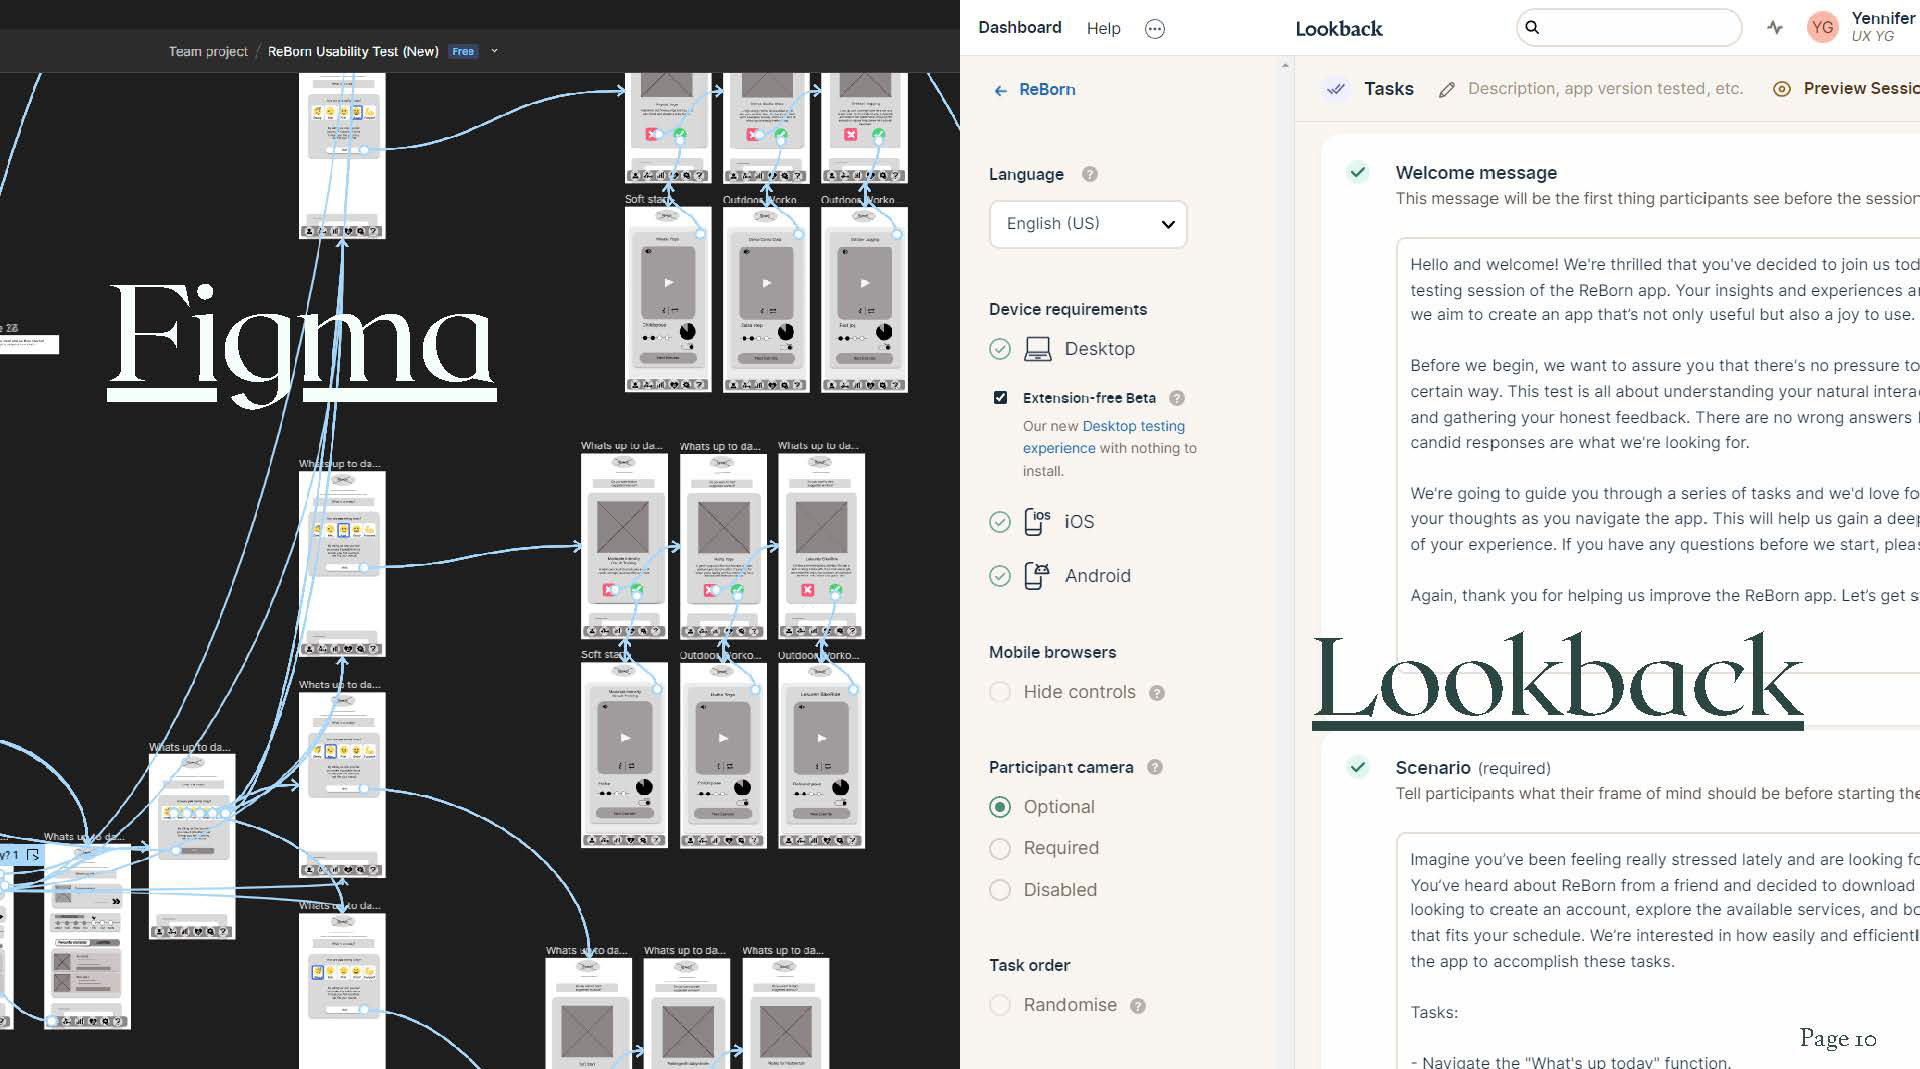Click 'Device requirements' label
The image size is (1920, 1069).
pyautogui.click(x=1068, y=310)
